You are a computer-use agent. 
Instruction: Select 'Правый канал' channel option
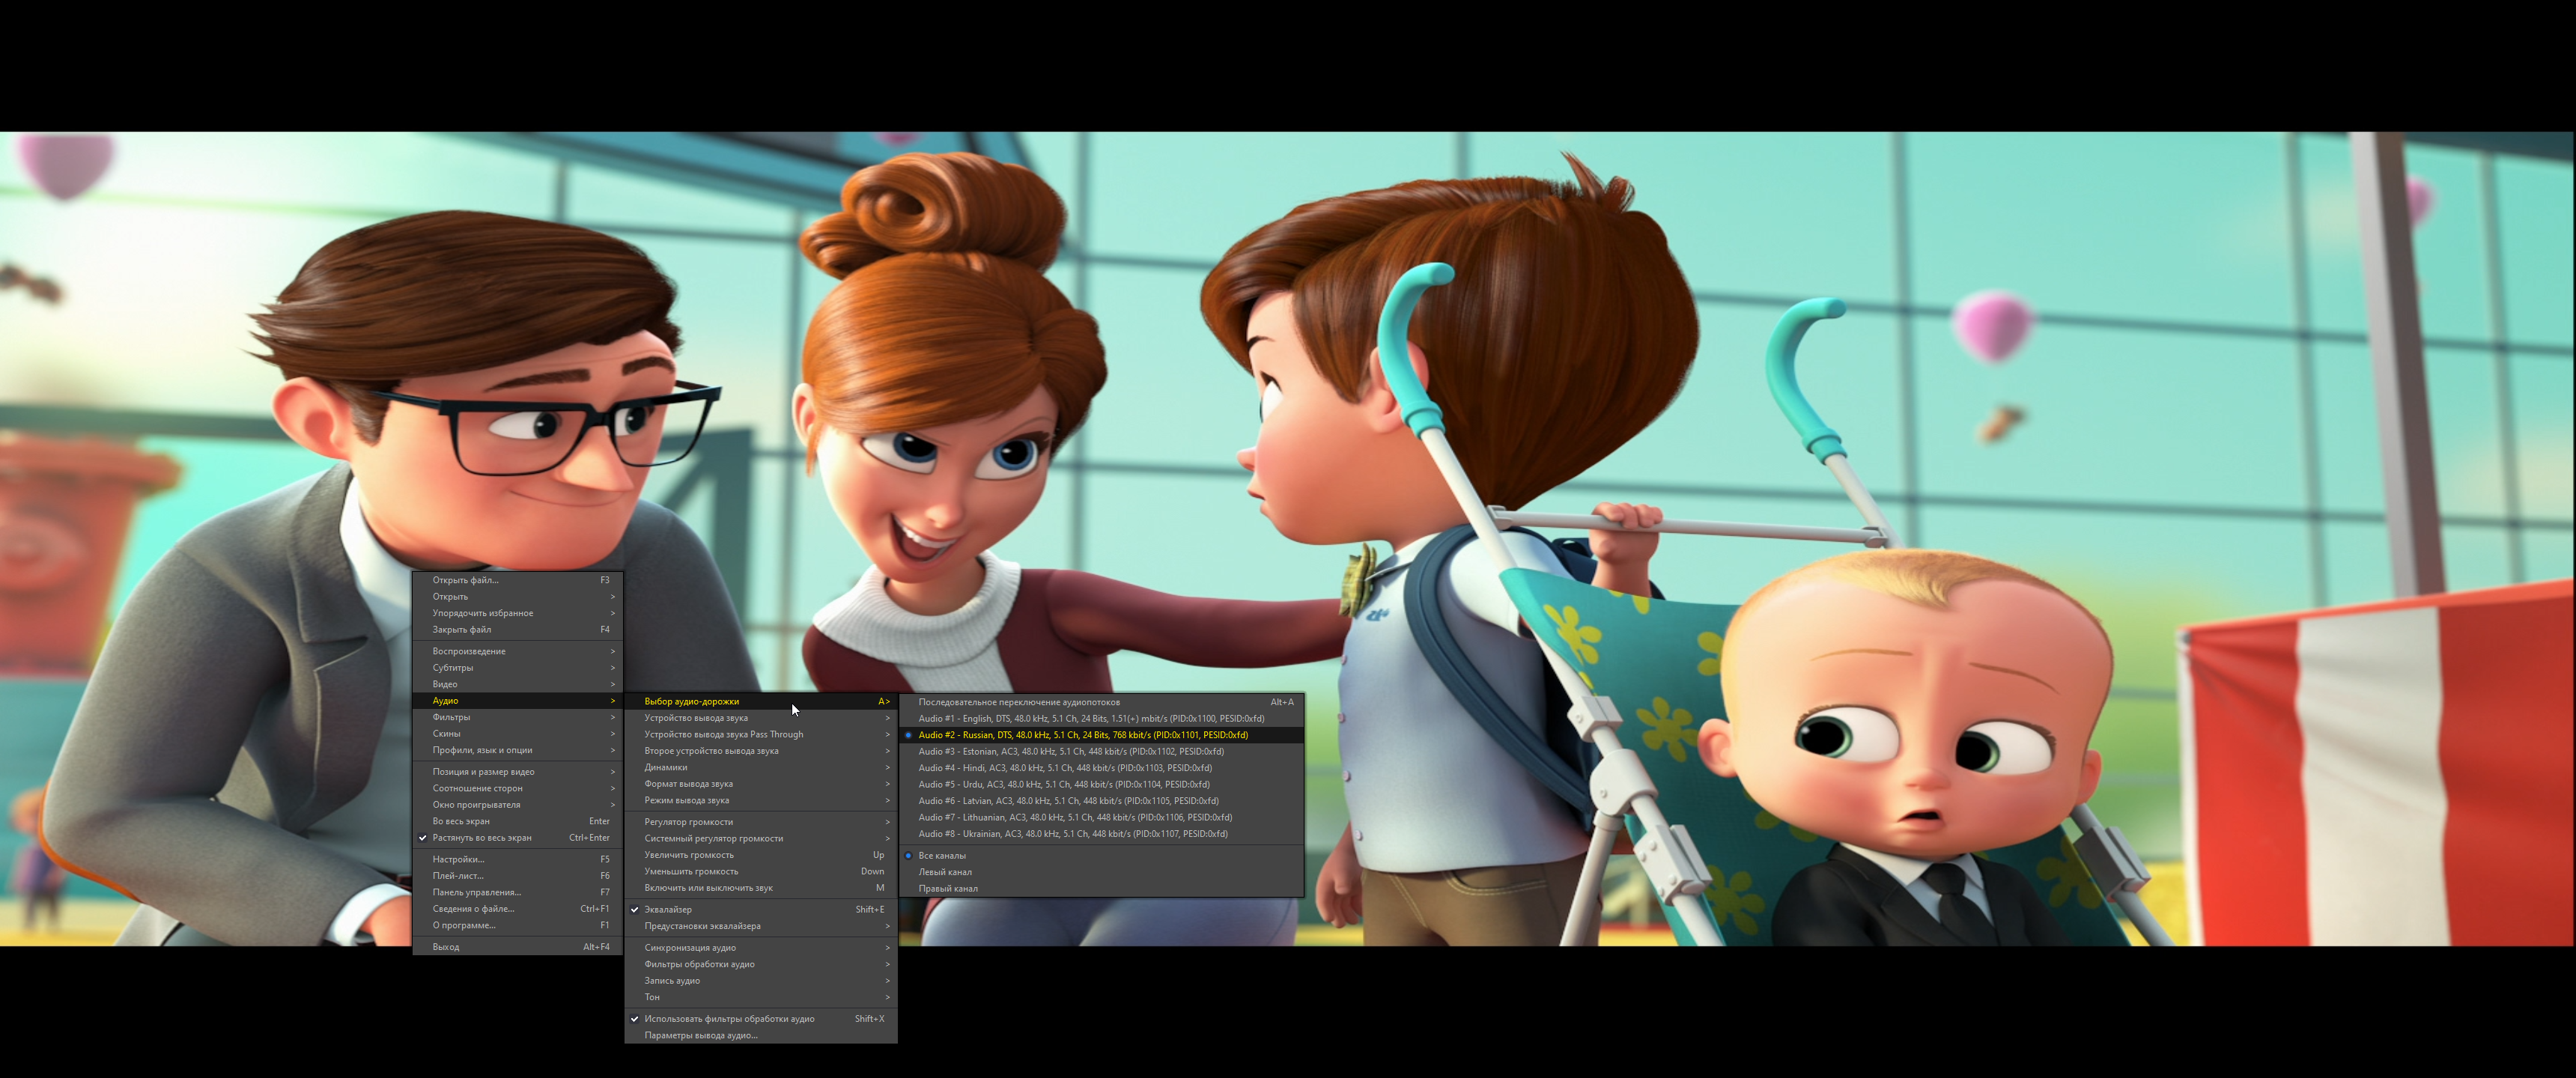[947, 888]
